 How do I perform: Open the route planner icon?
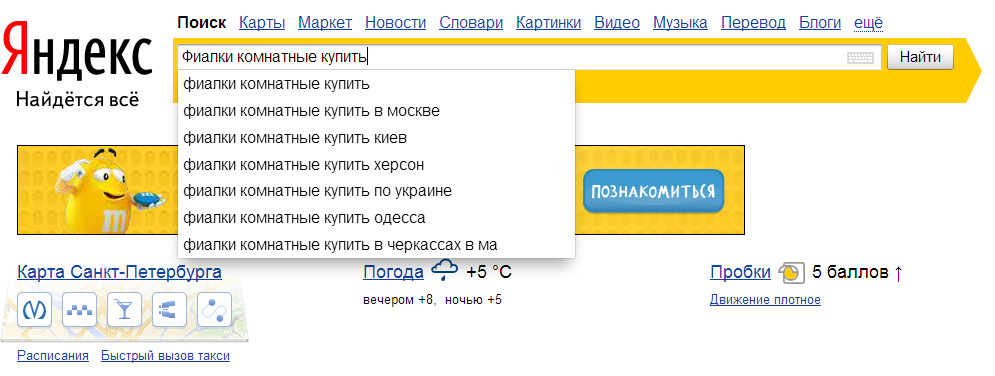click(214, 309)
